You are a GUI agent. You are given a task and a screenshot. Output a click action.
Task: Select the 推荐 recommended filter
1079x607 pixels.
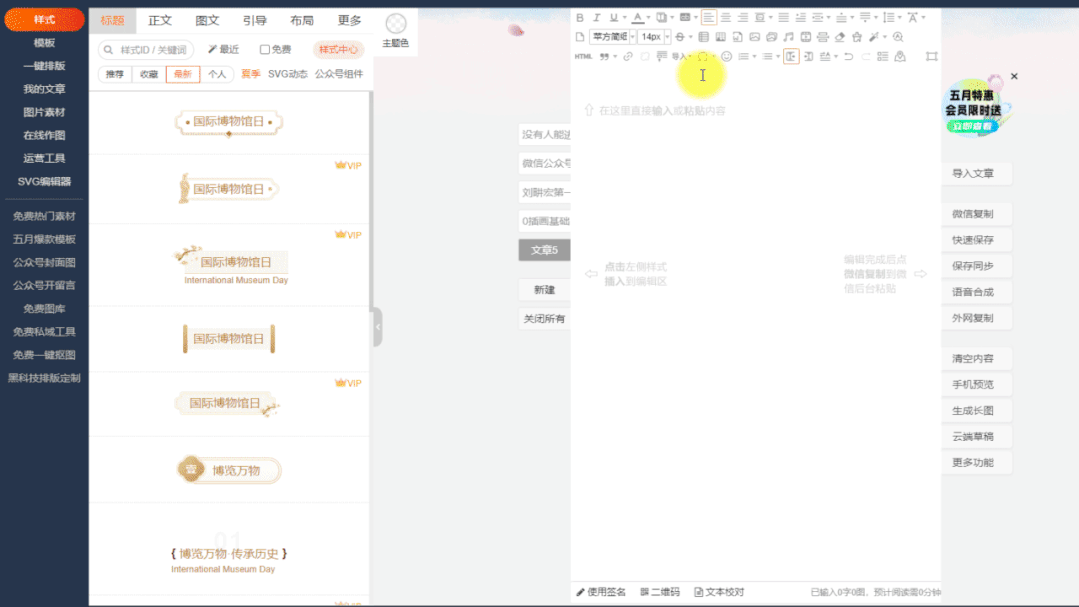click(x=115, y=74)
